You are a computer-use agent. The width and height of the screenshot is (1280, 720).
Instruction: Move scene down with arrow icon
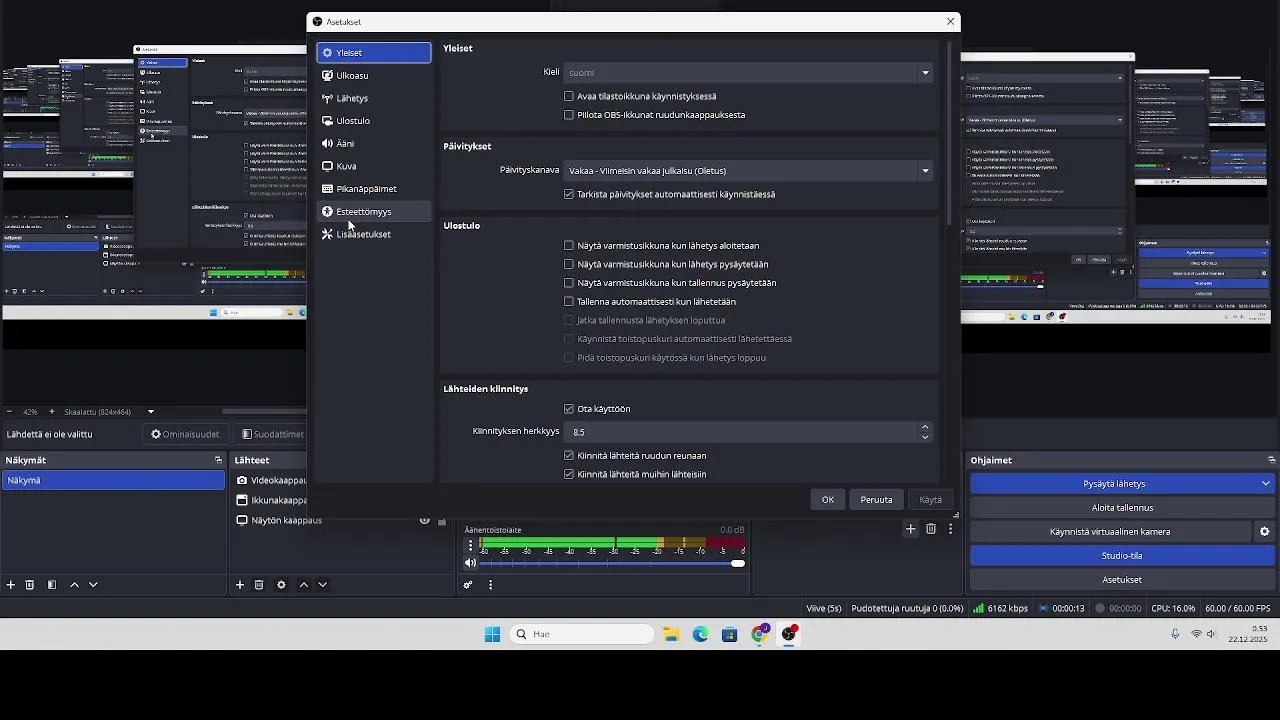(x=93, y=585)
